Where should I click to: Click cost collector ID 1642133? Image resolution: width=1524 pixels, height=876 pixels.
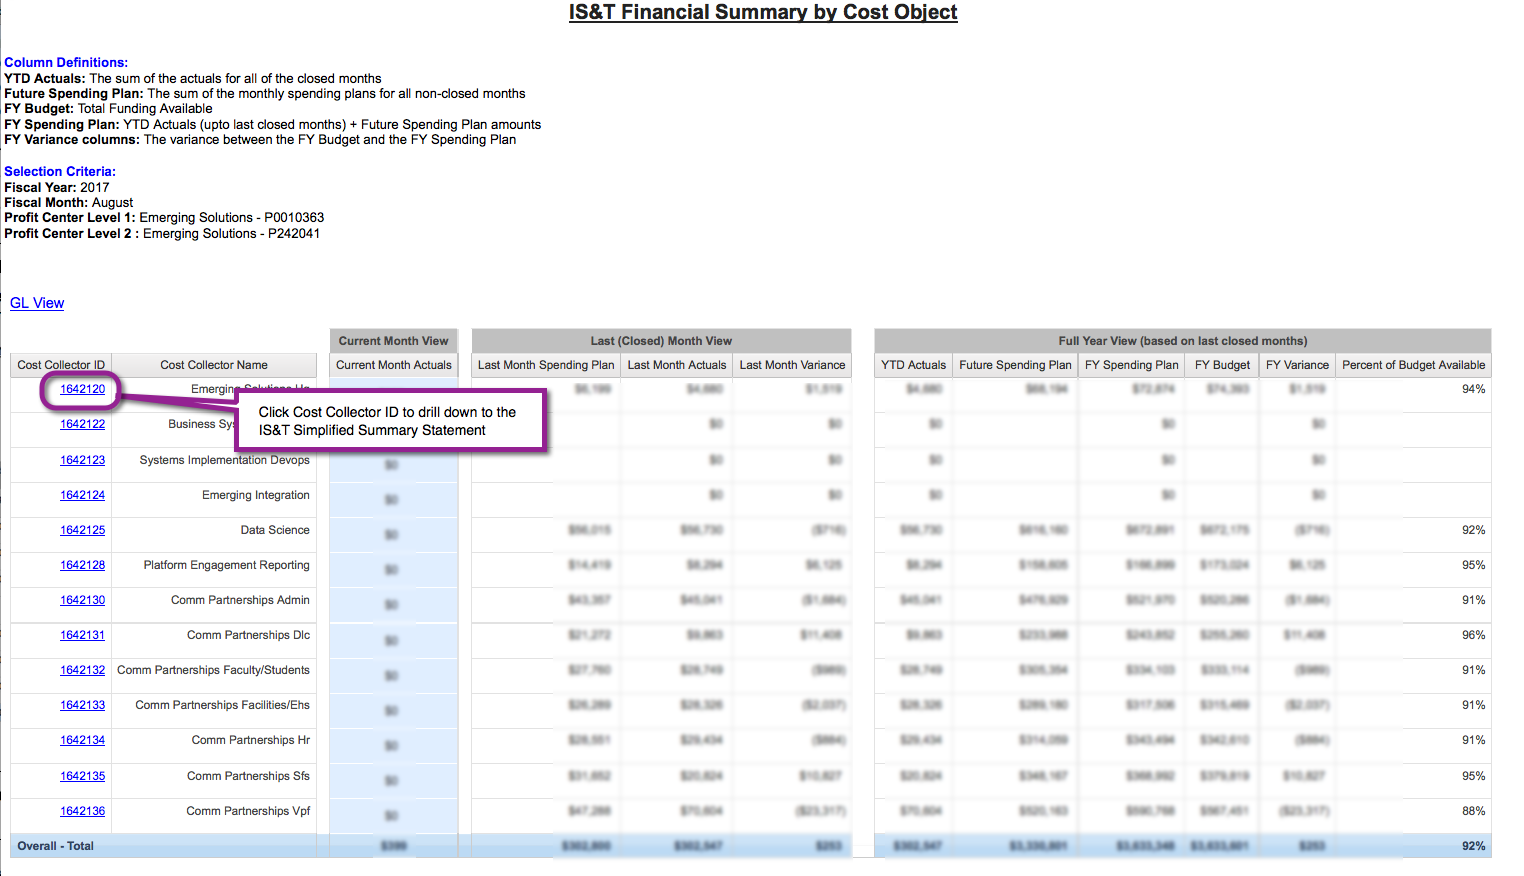(82, 705)
